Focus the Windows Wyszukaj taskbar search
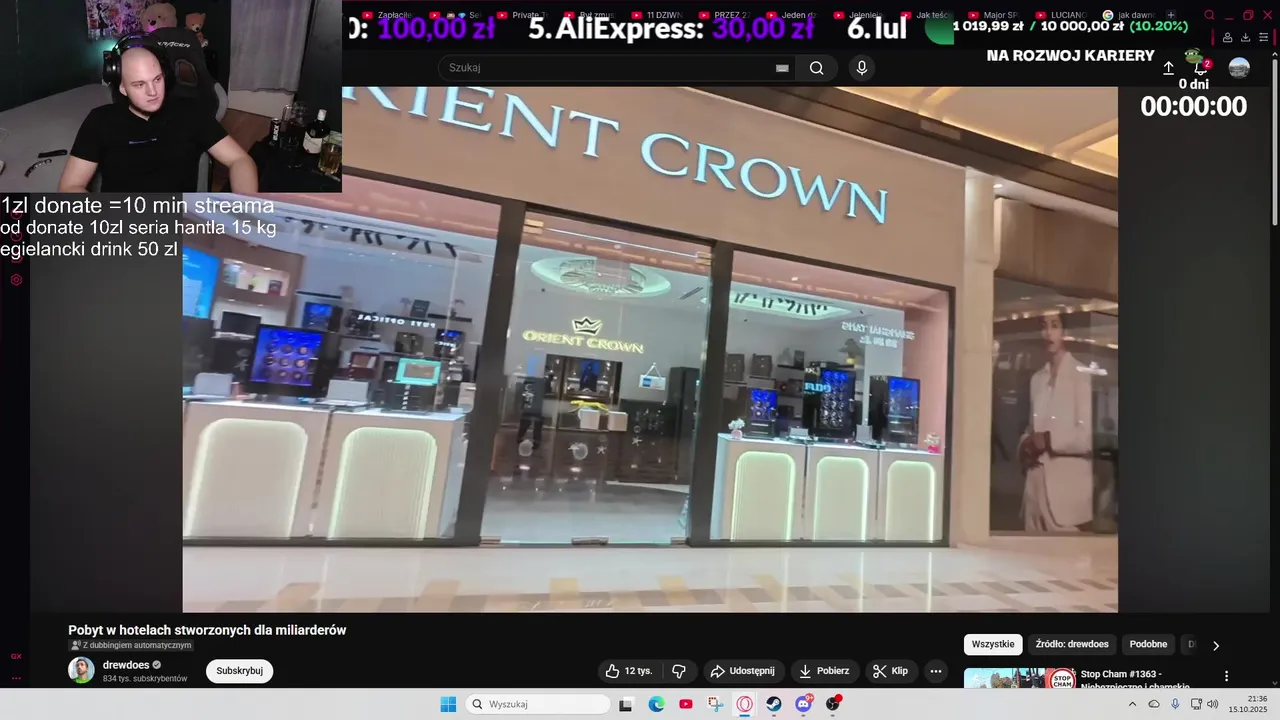This screenshot has width=1280, height=720. (x=538, y=704)
